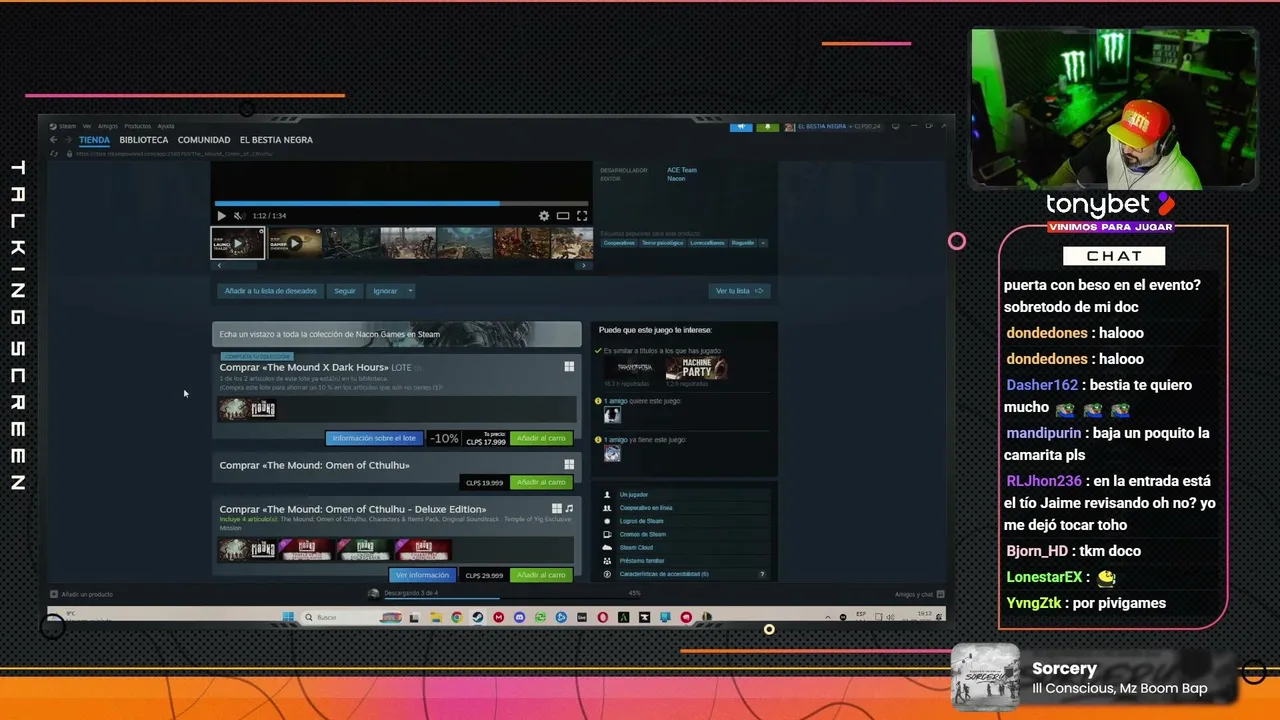This screenshot has width=1280, height=720.
Task: Select the gameplay overview video thumbnail
Action: coord(295,243)
